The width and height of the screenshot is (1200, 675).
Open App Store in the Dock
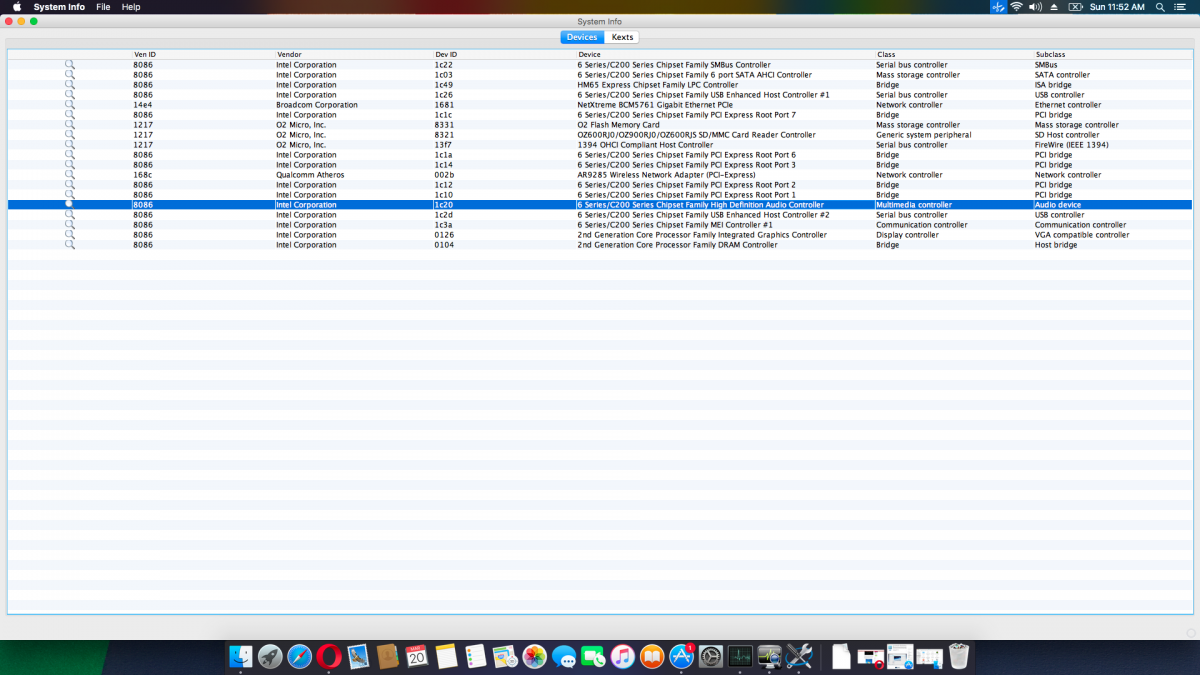682,656
